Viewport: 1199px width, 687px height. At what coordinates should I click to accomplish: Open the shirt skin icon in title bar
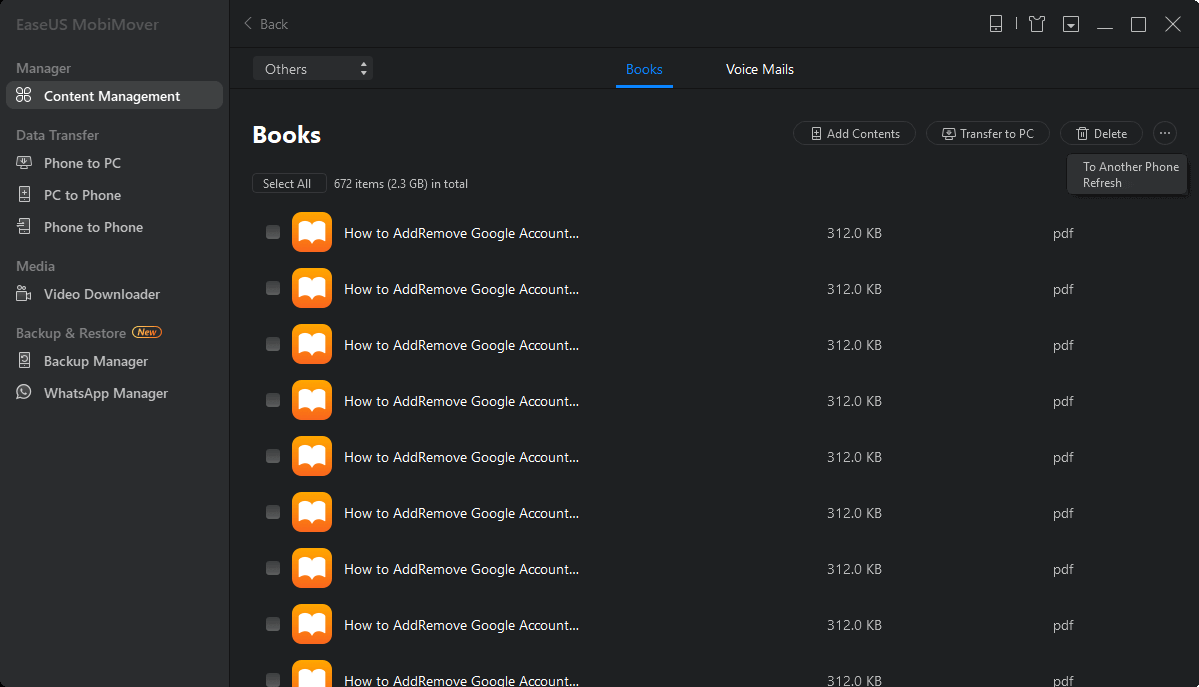coord(1037,24)
